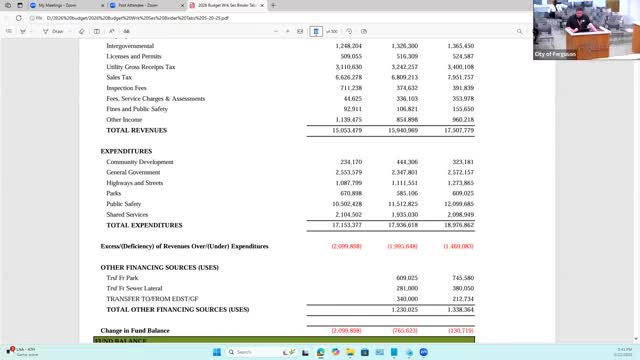Image resolution: width=640 pixels, height=360 pixels.
Task: Open the tab actions menu icon
Action: [20, 6]
